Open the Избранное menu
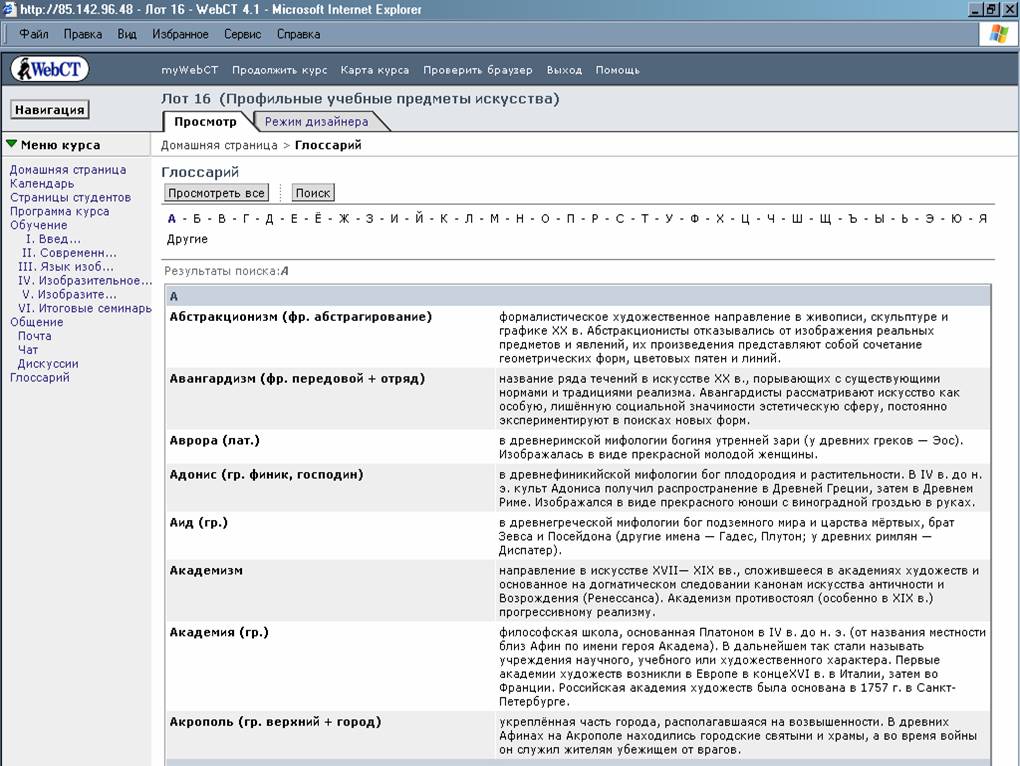The height and width of the screenshot is (766, 1020). pyautogui.click(x=180, y=34)
